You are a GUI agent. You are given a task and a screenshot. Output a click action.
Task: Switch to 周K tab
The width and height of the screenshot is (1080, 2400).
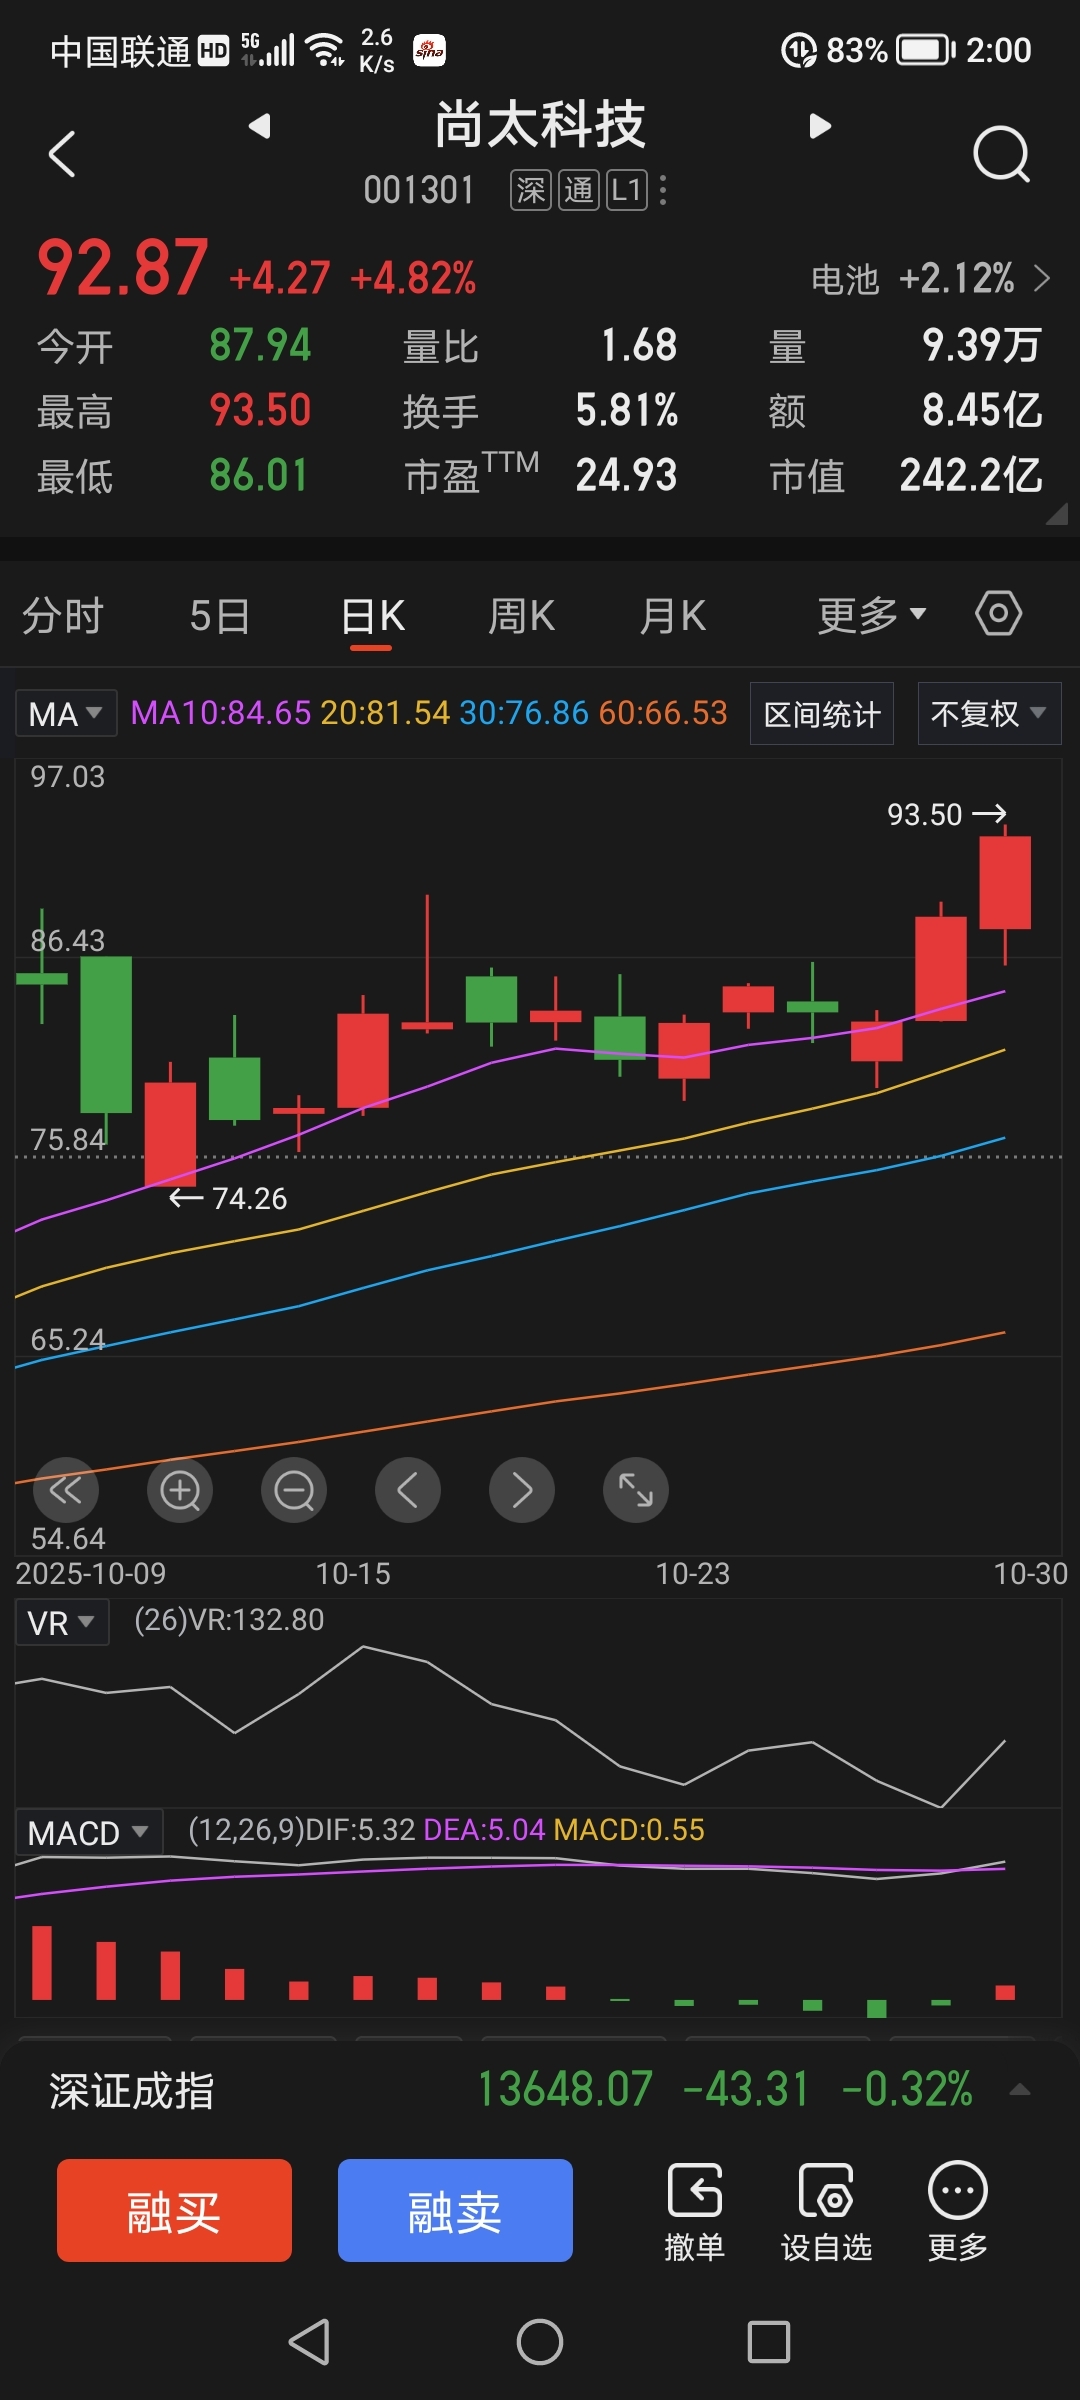[521, 615]
